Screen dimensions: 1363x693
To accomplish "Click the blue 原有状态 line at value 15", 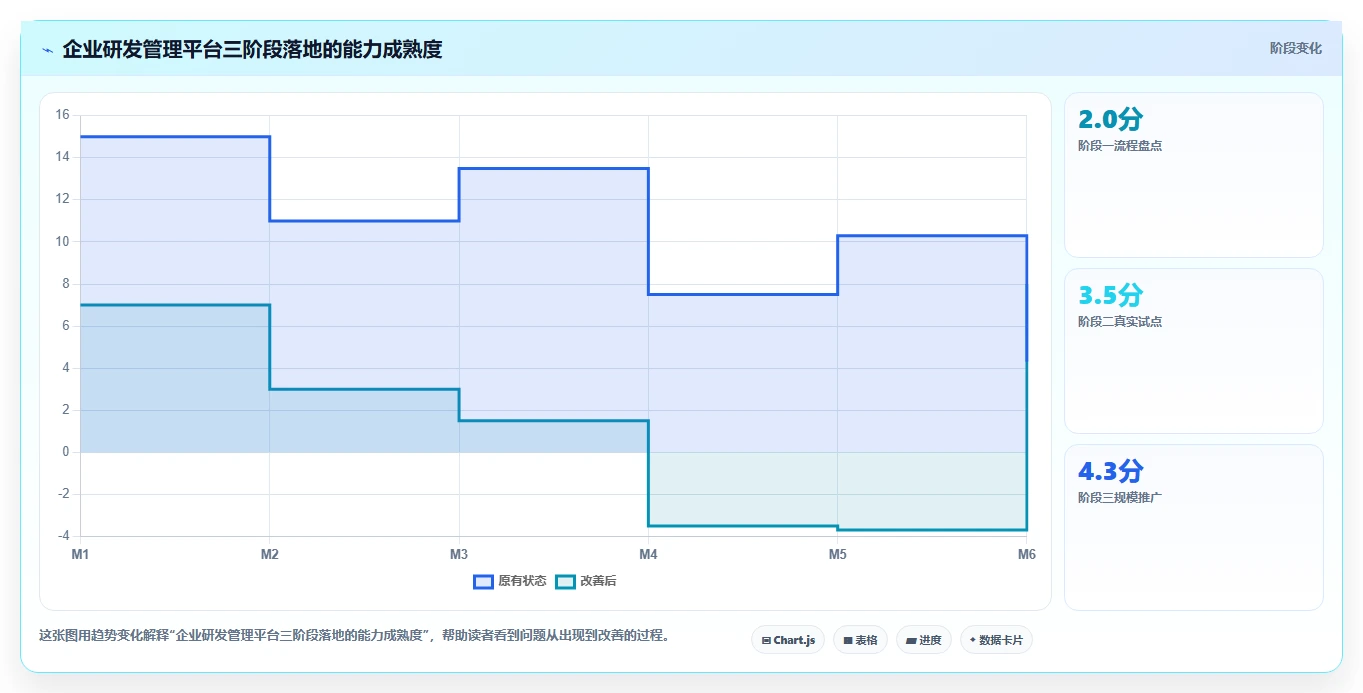I will coord(175,136).
